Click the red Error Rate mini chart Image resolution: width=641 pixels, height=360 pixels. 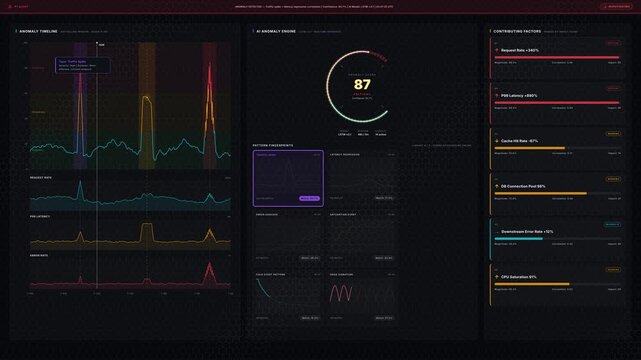click(130, 274)
